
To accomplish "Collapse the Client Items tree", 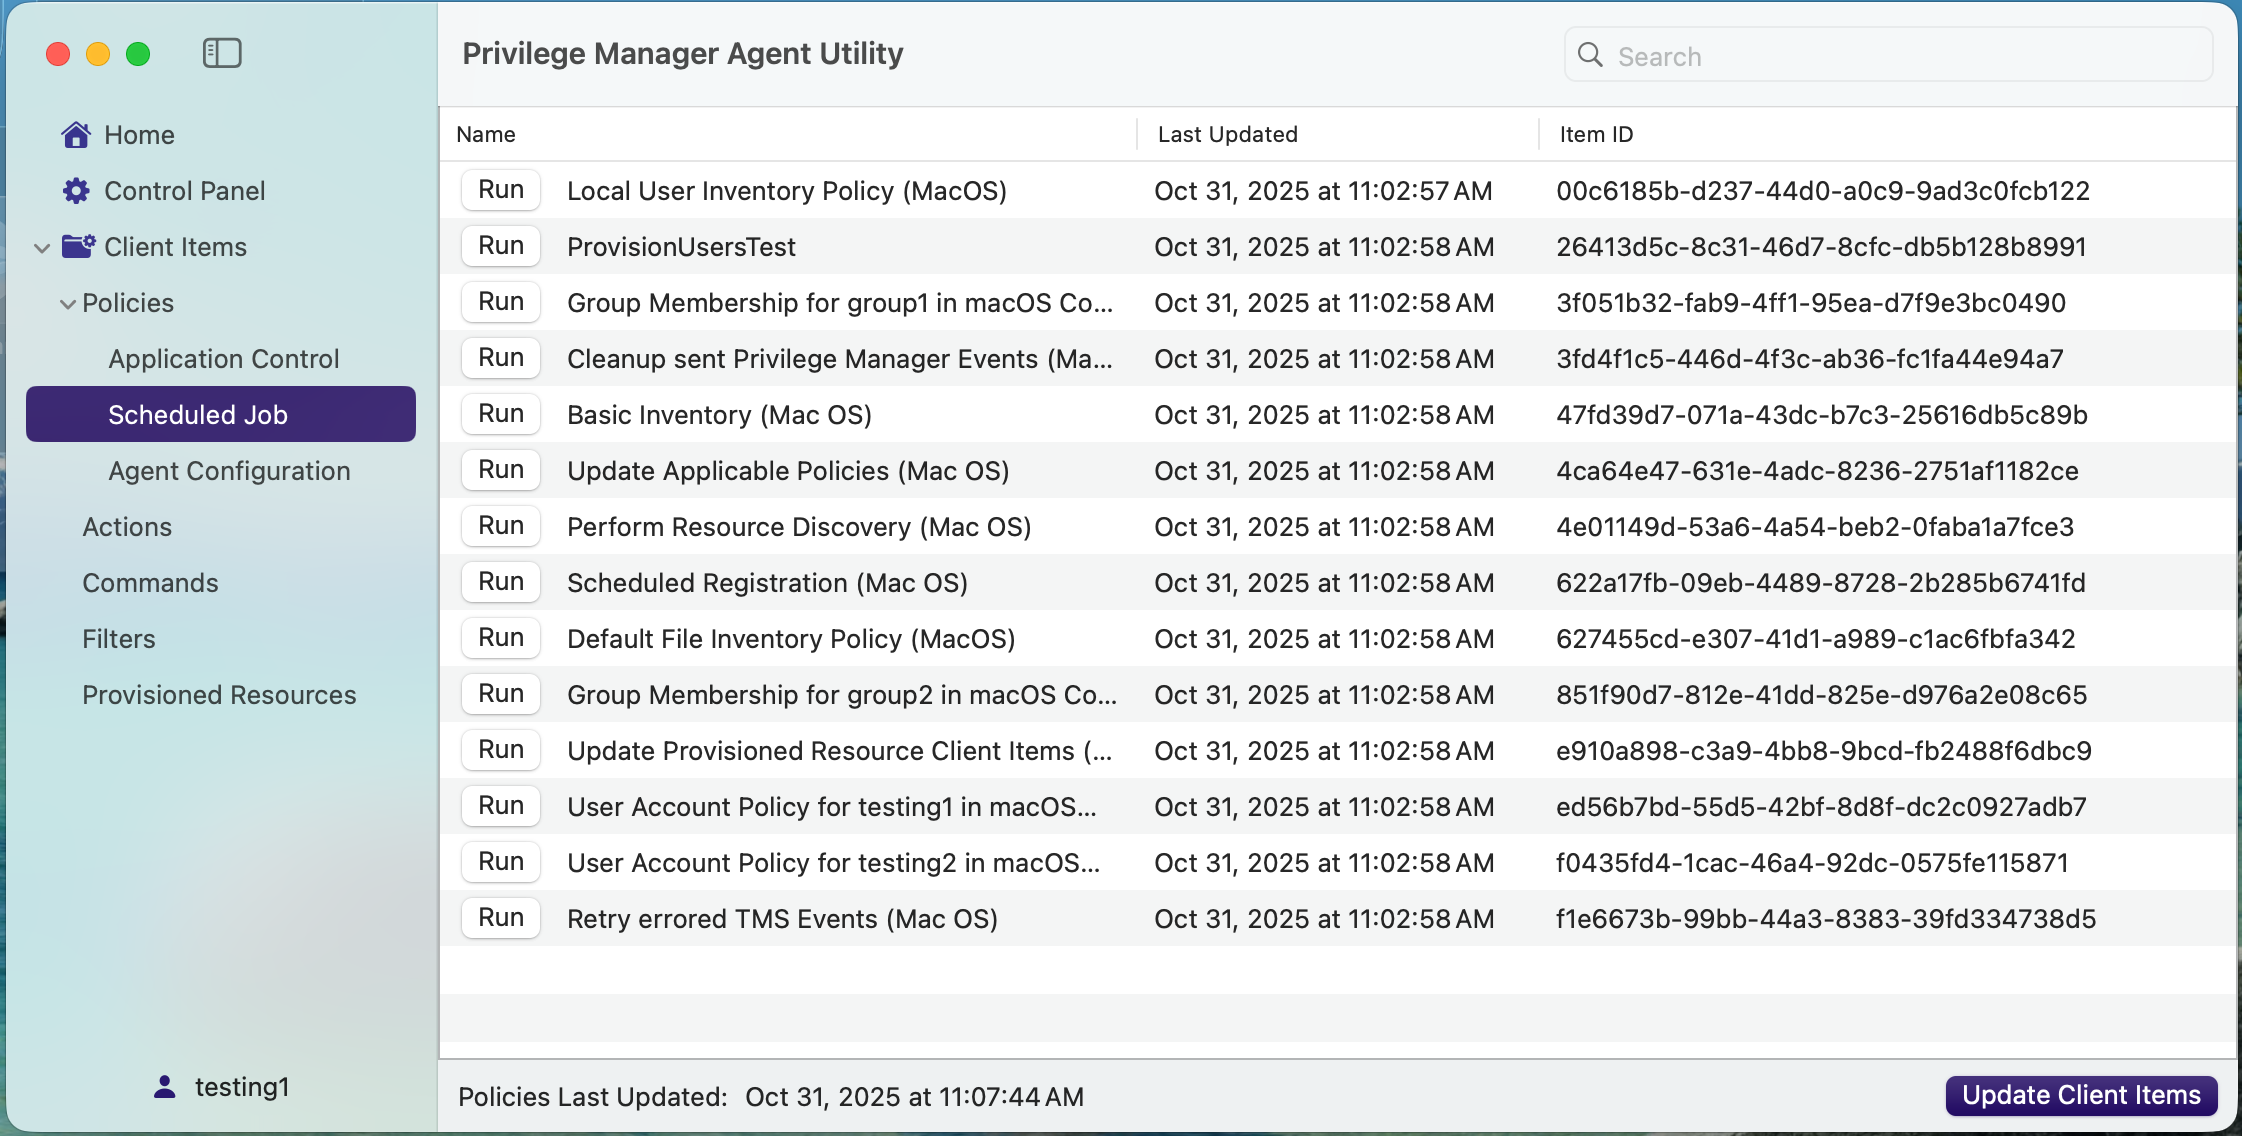I will click(x=42, y=247).
